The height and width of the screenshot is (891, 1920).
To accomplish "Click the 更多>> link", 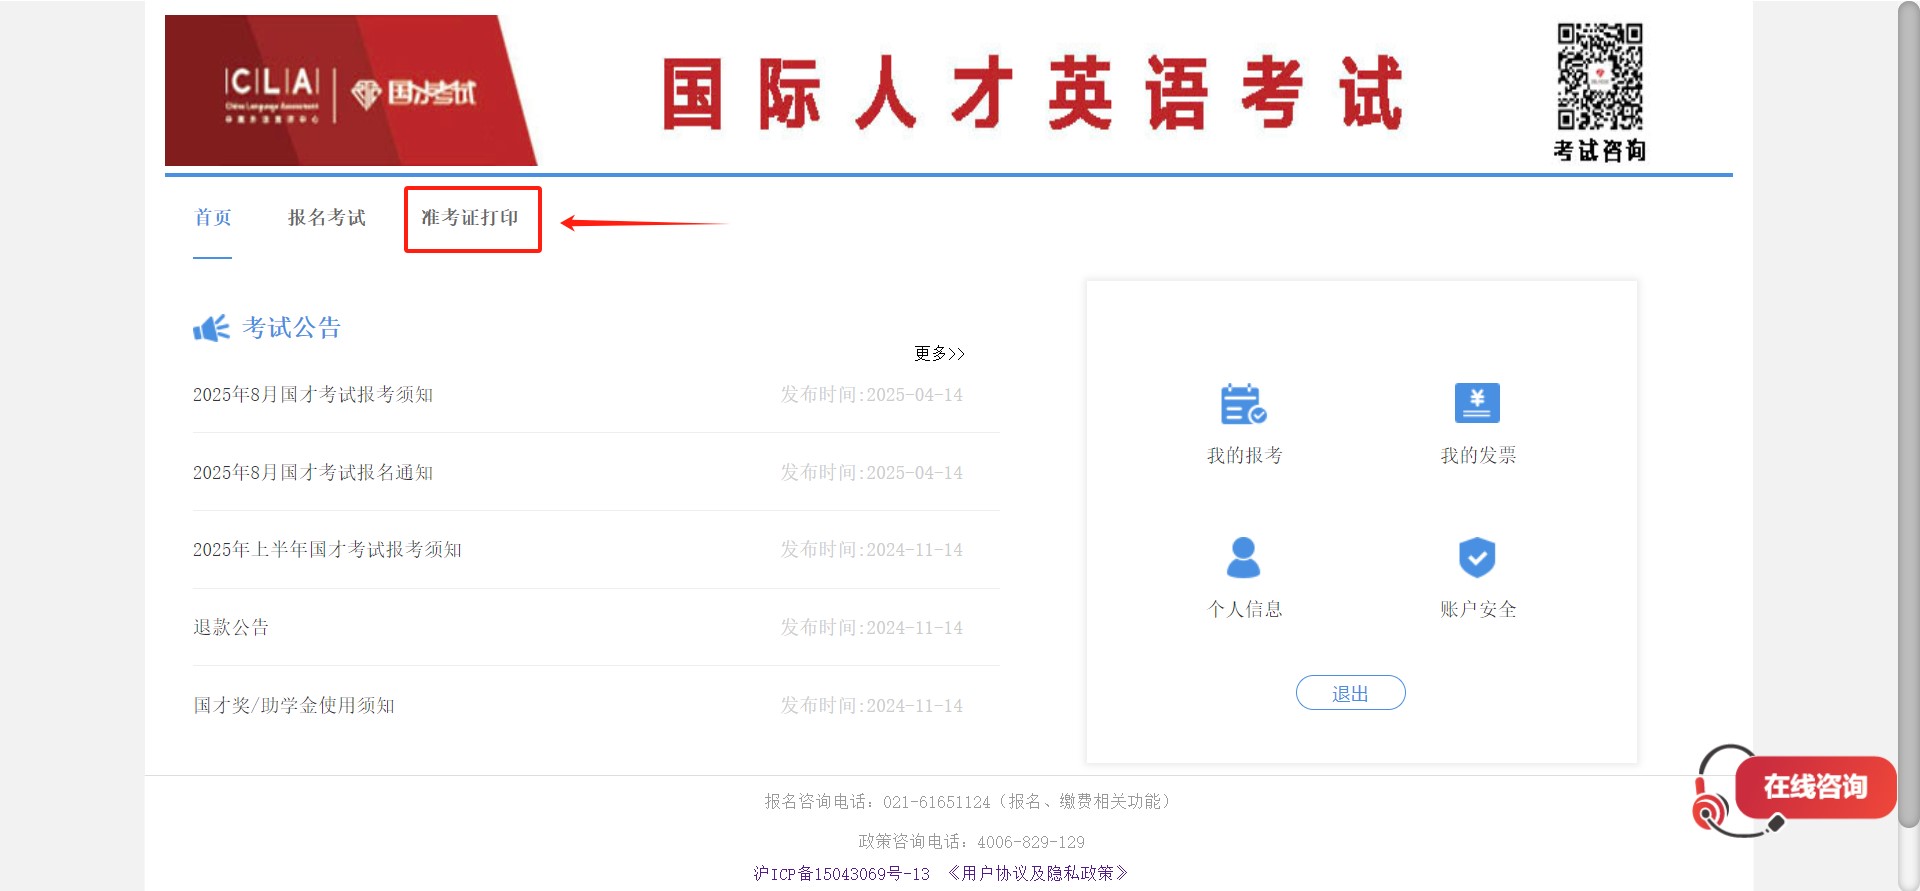I will (940, 354).
